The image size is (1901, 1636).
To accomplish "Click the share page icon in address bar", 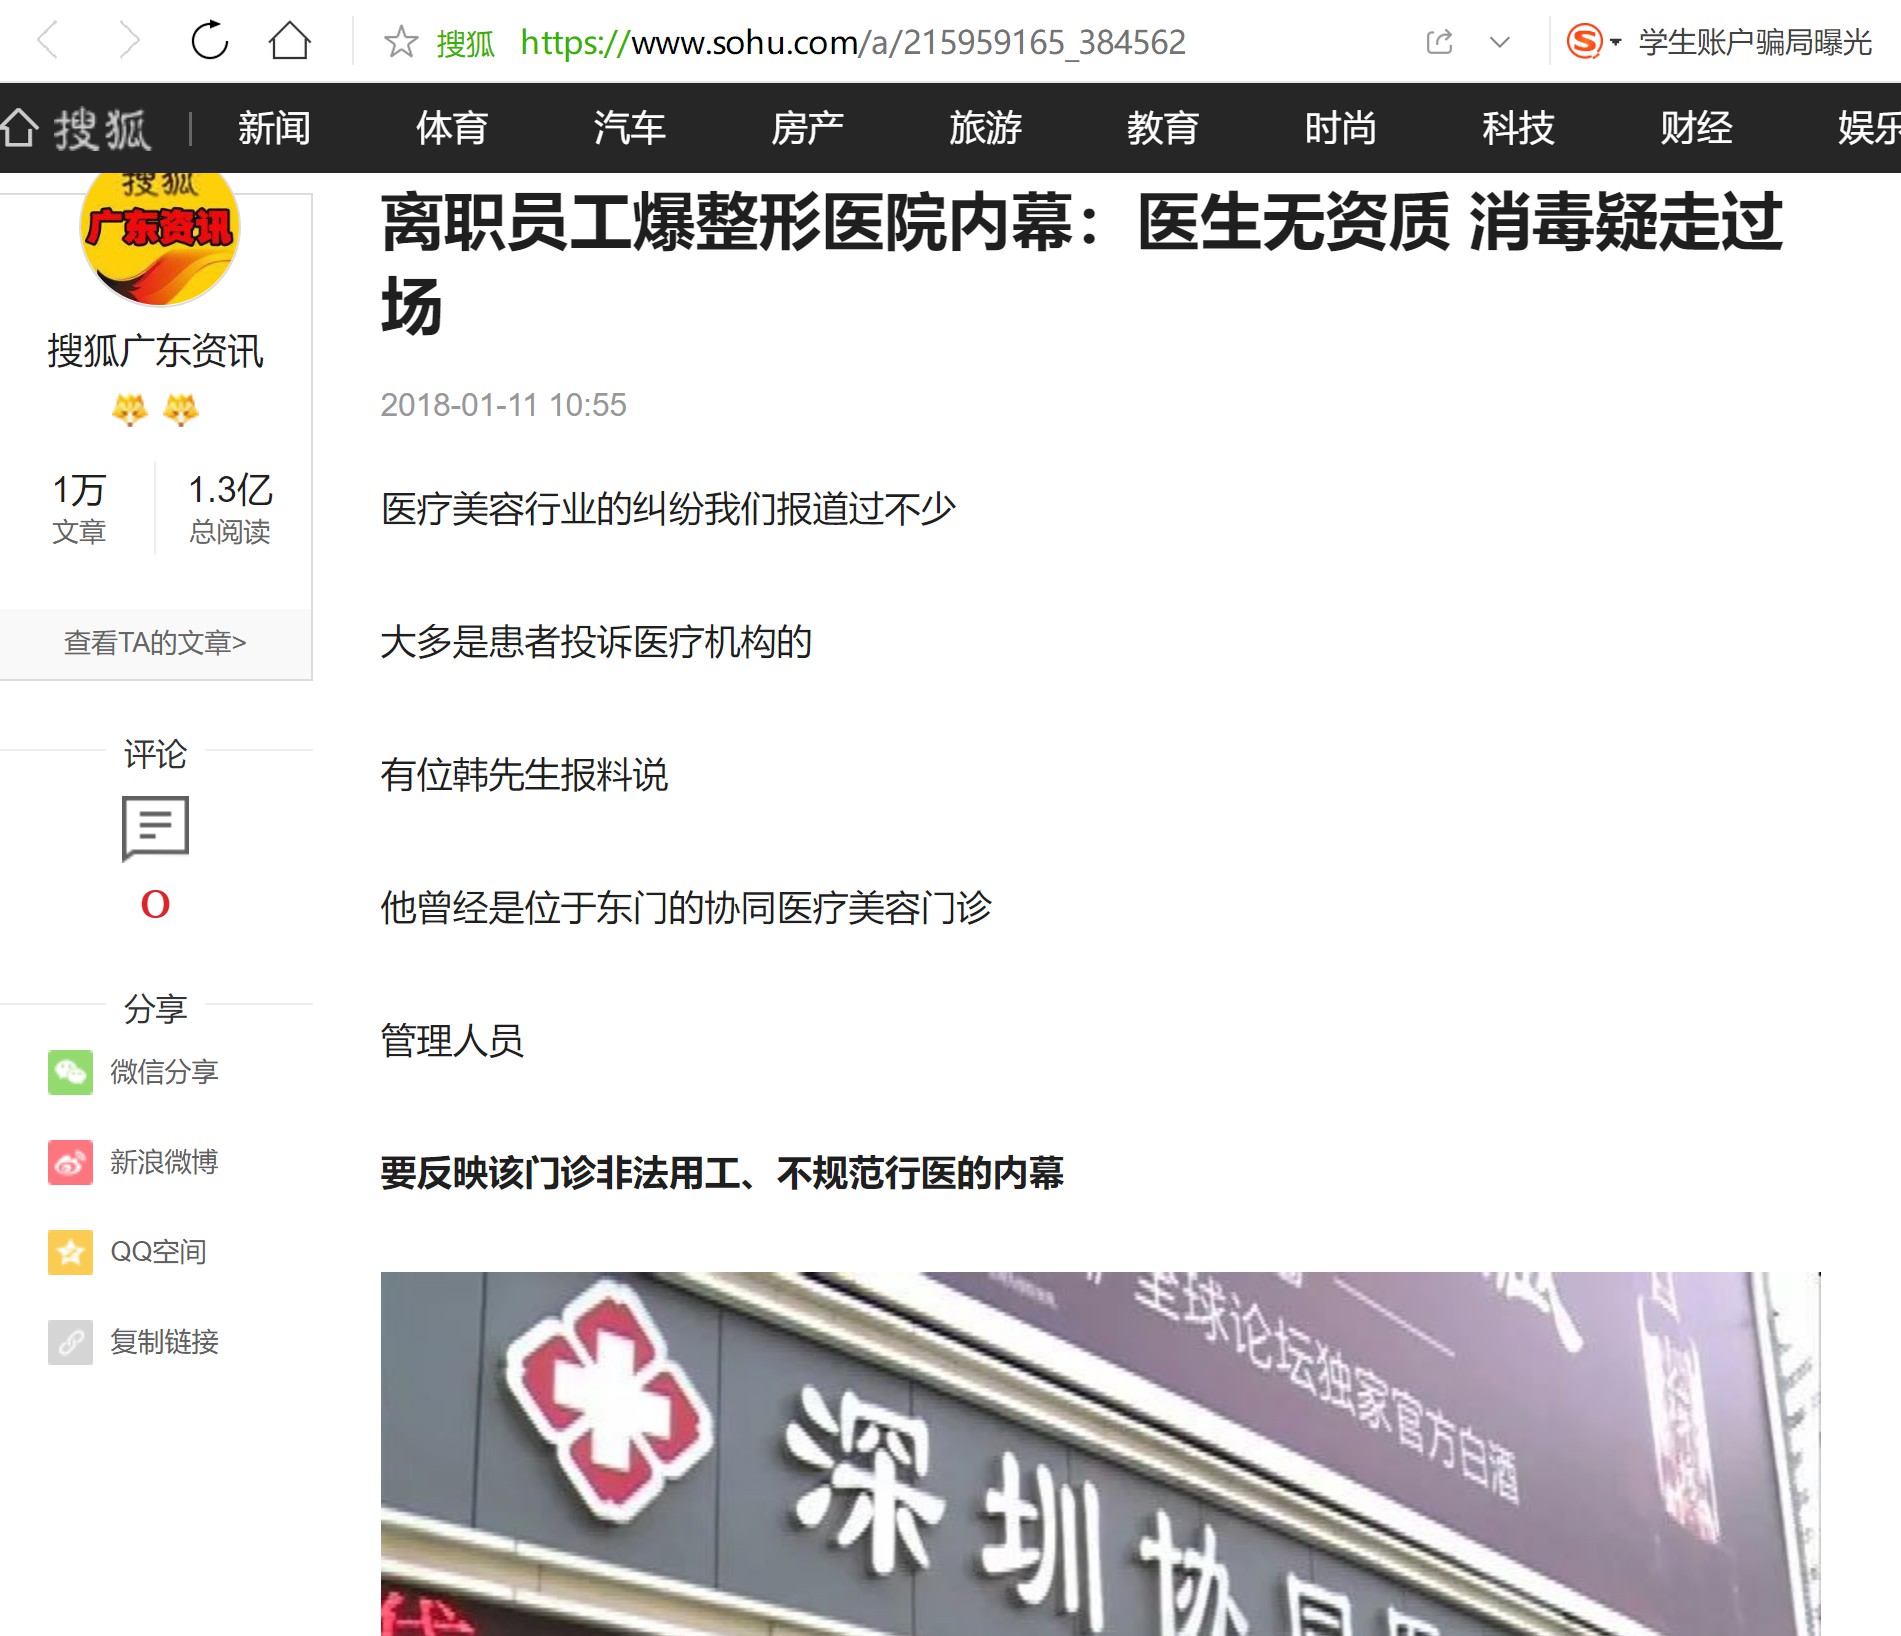I will point(1439,42).
